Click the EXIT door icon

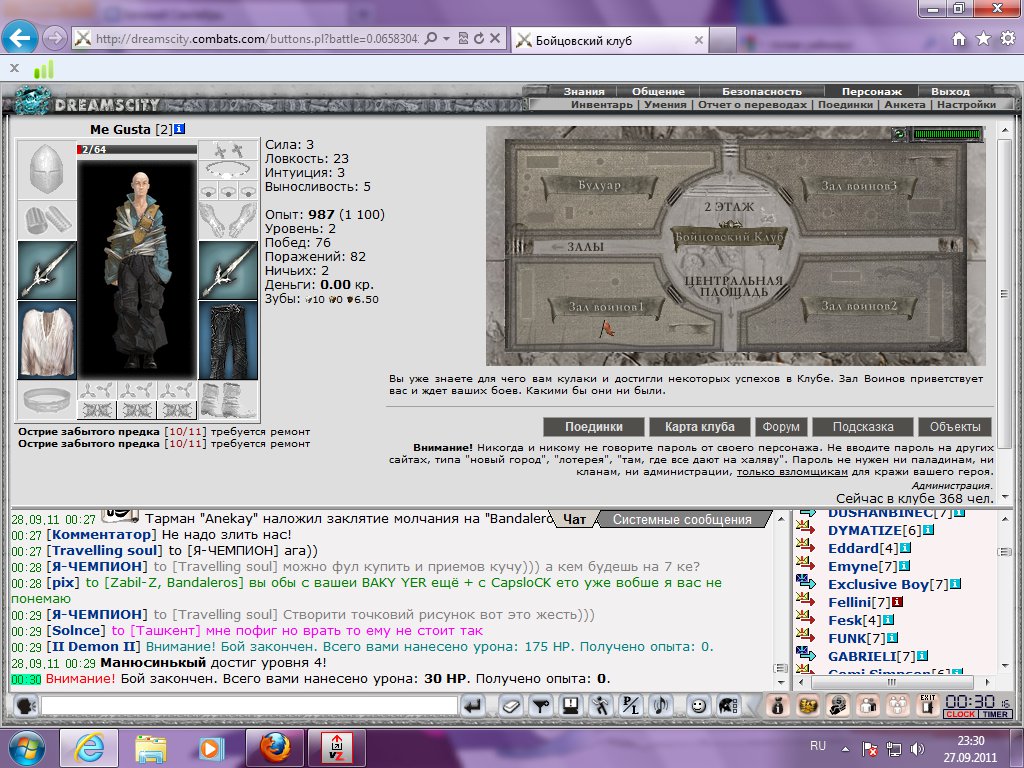point(927,705)
